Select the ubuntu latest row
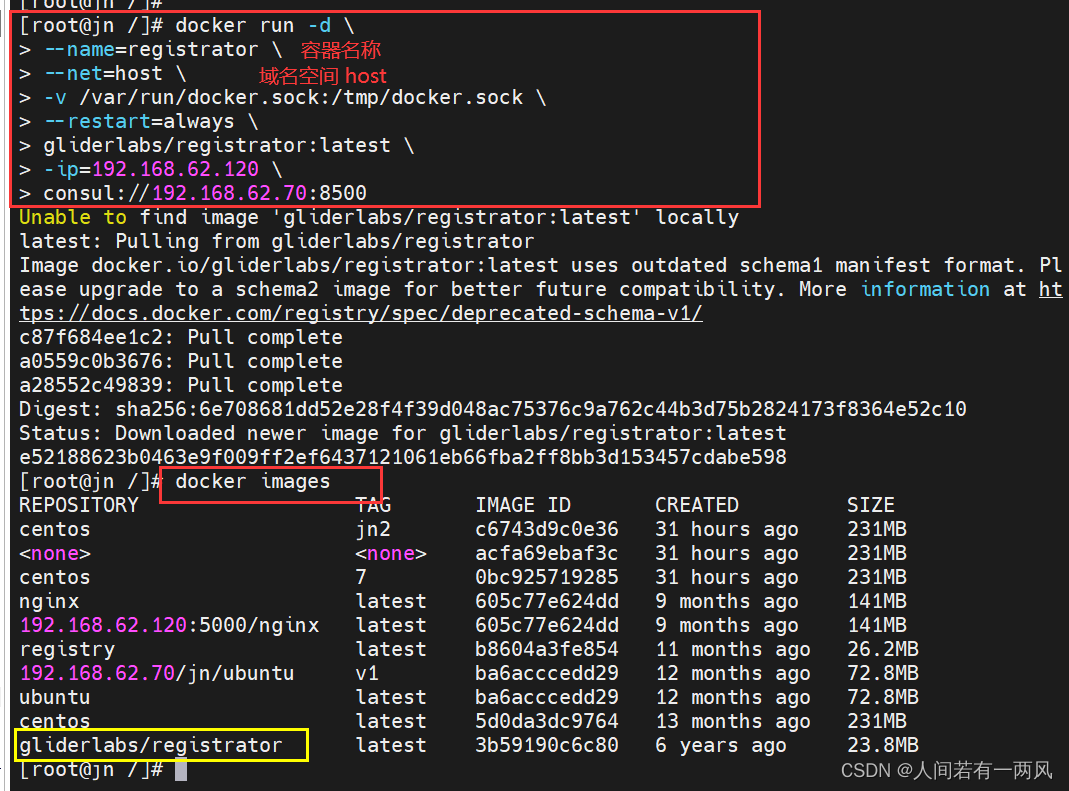The height and width of the screenshot is (791, 1069). coord(54,697)
